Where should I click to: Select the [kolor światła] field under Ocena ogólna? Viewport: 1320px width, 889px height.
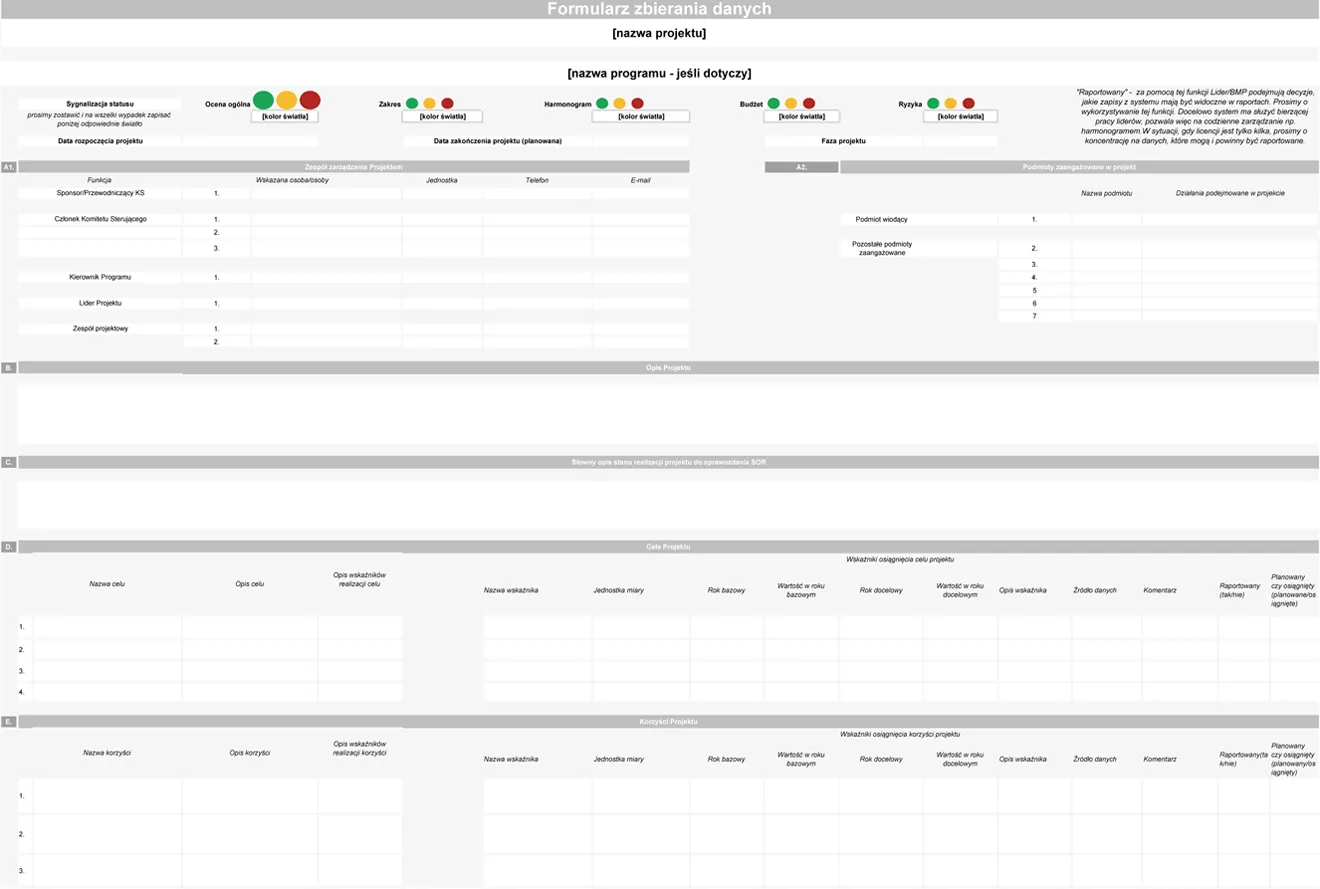(x=284, y=117)
